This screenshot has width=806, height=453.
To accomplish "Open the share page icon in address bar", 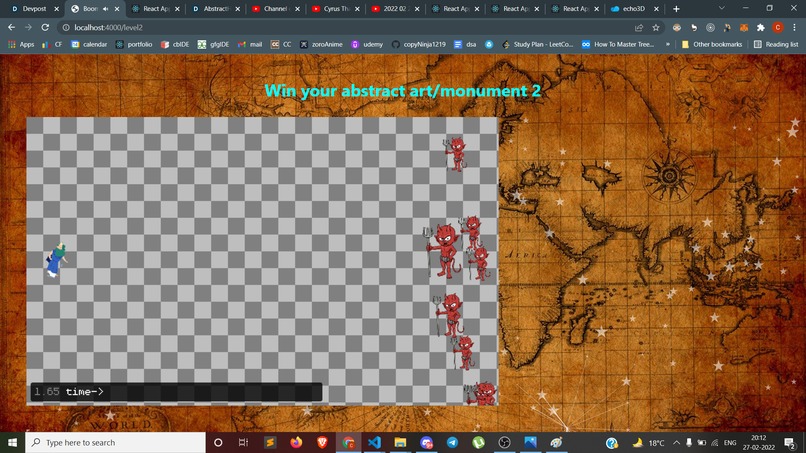I will point(639,27).
